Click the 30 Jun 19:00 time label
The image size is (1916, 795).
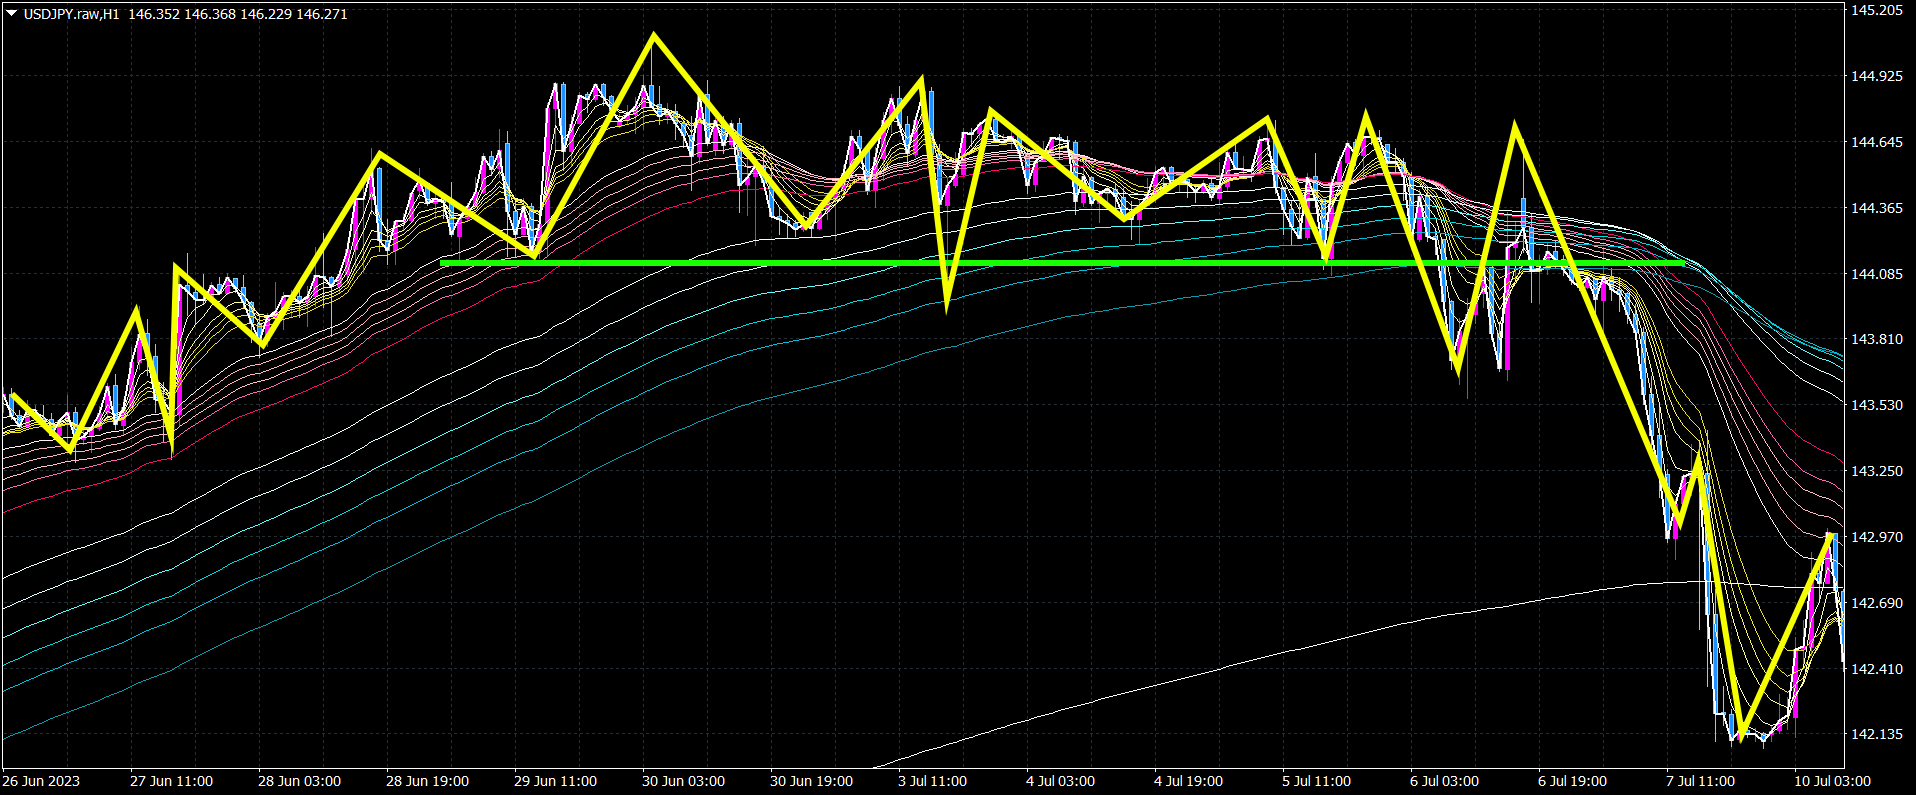[811, 781]
